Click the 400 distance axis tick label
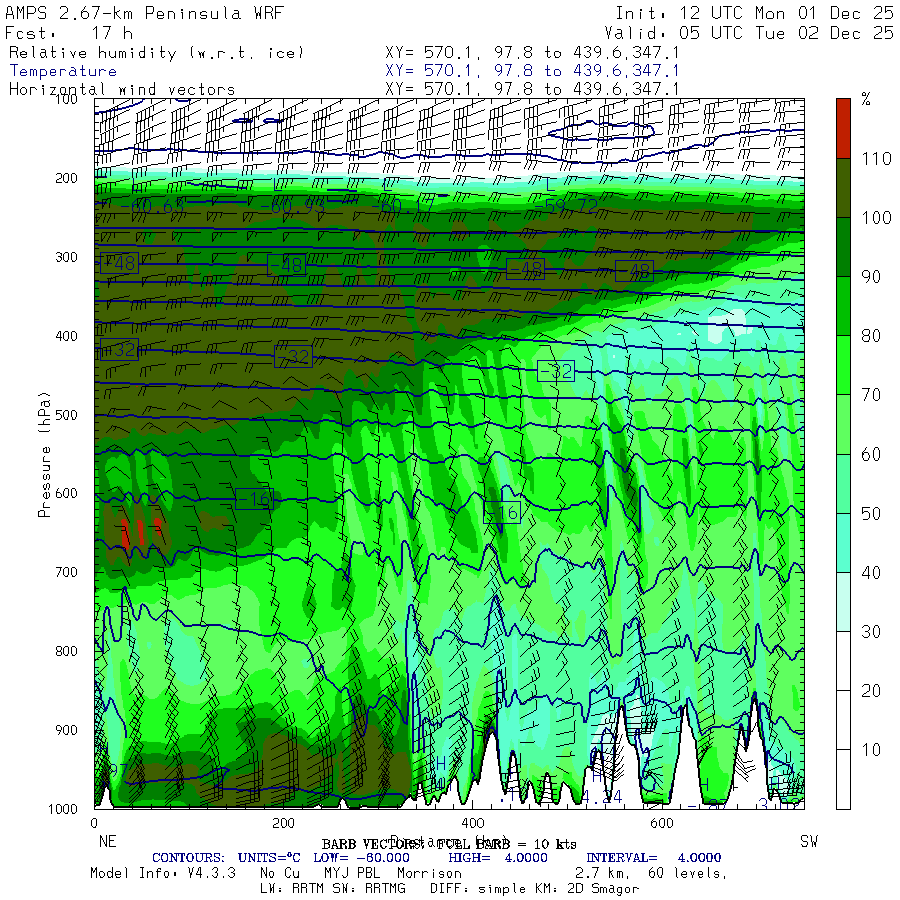The image size is (900, 900). coord(472,823)
